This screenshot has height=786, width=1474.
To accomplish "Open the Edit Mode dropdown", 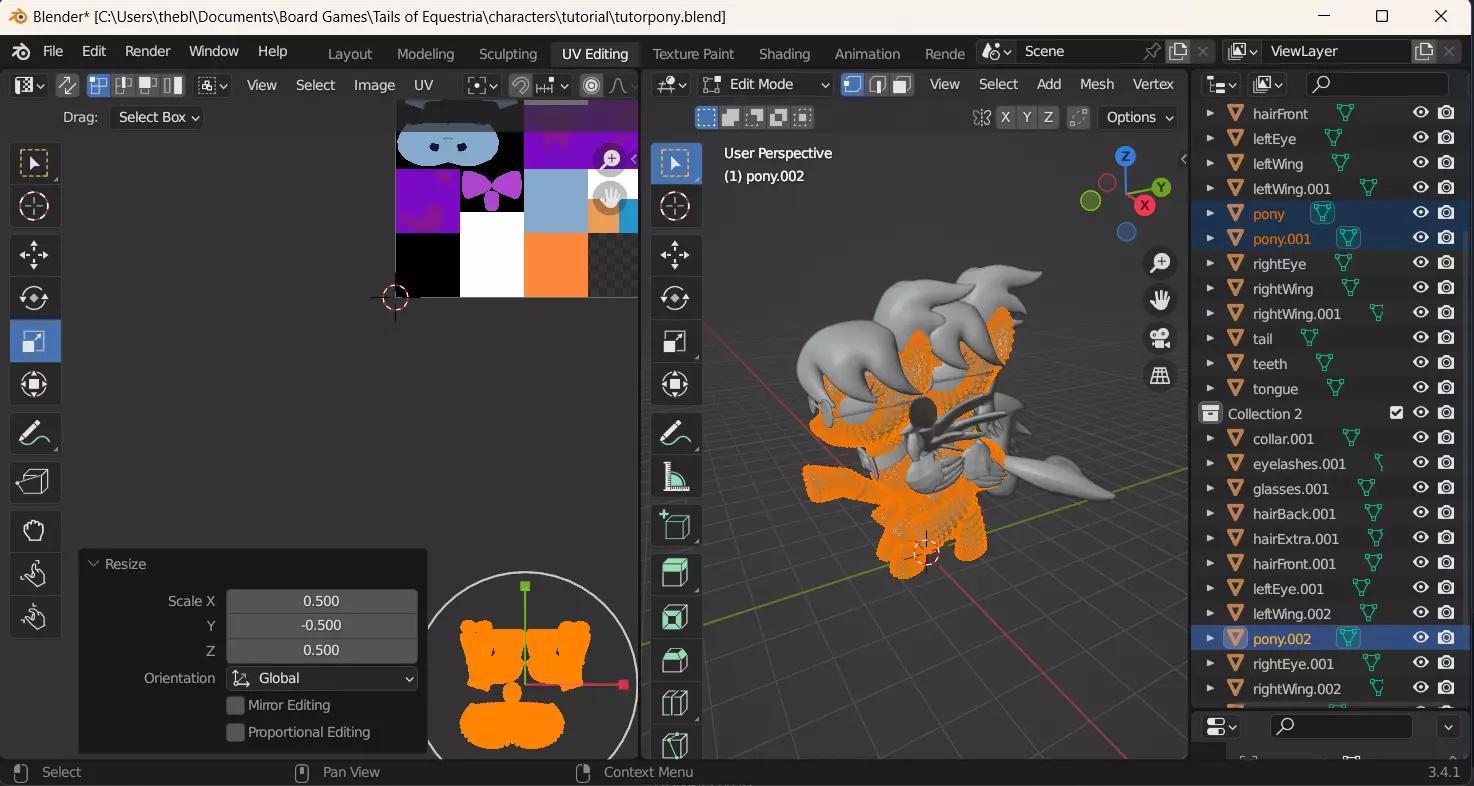I will [x=766, y=85].
